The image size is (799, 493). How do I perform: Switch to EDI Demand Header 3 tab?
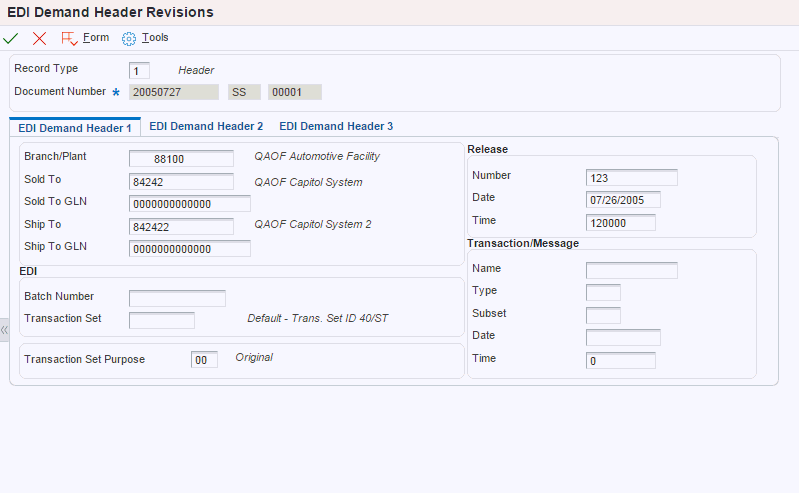point(336,126)
